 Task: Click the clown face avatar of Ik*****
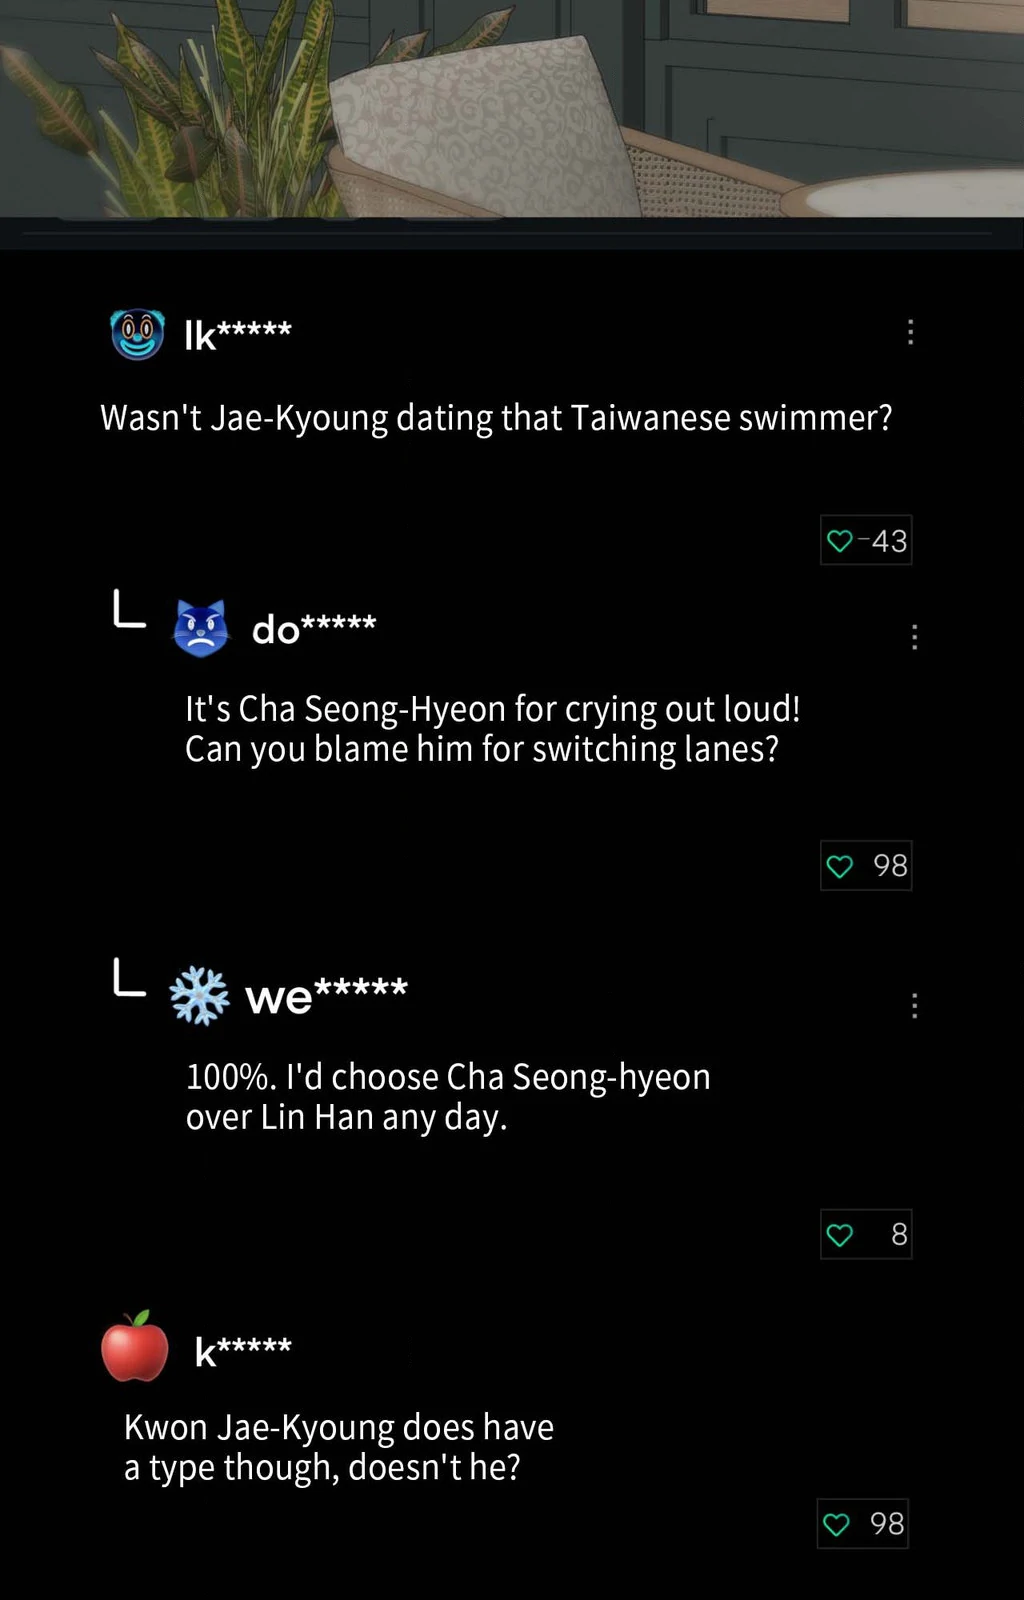point(137,333)
